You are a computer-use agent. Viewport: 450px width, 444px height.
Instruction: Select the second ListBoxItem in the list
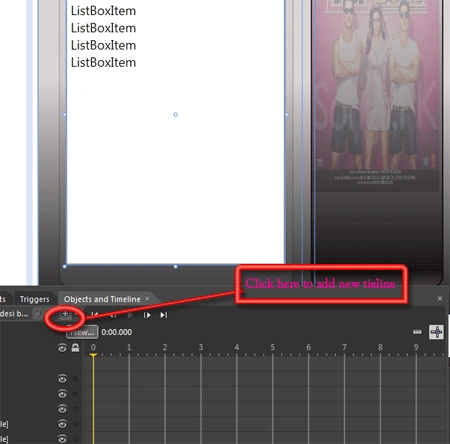103,28
